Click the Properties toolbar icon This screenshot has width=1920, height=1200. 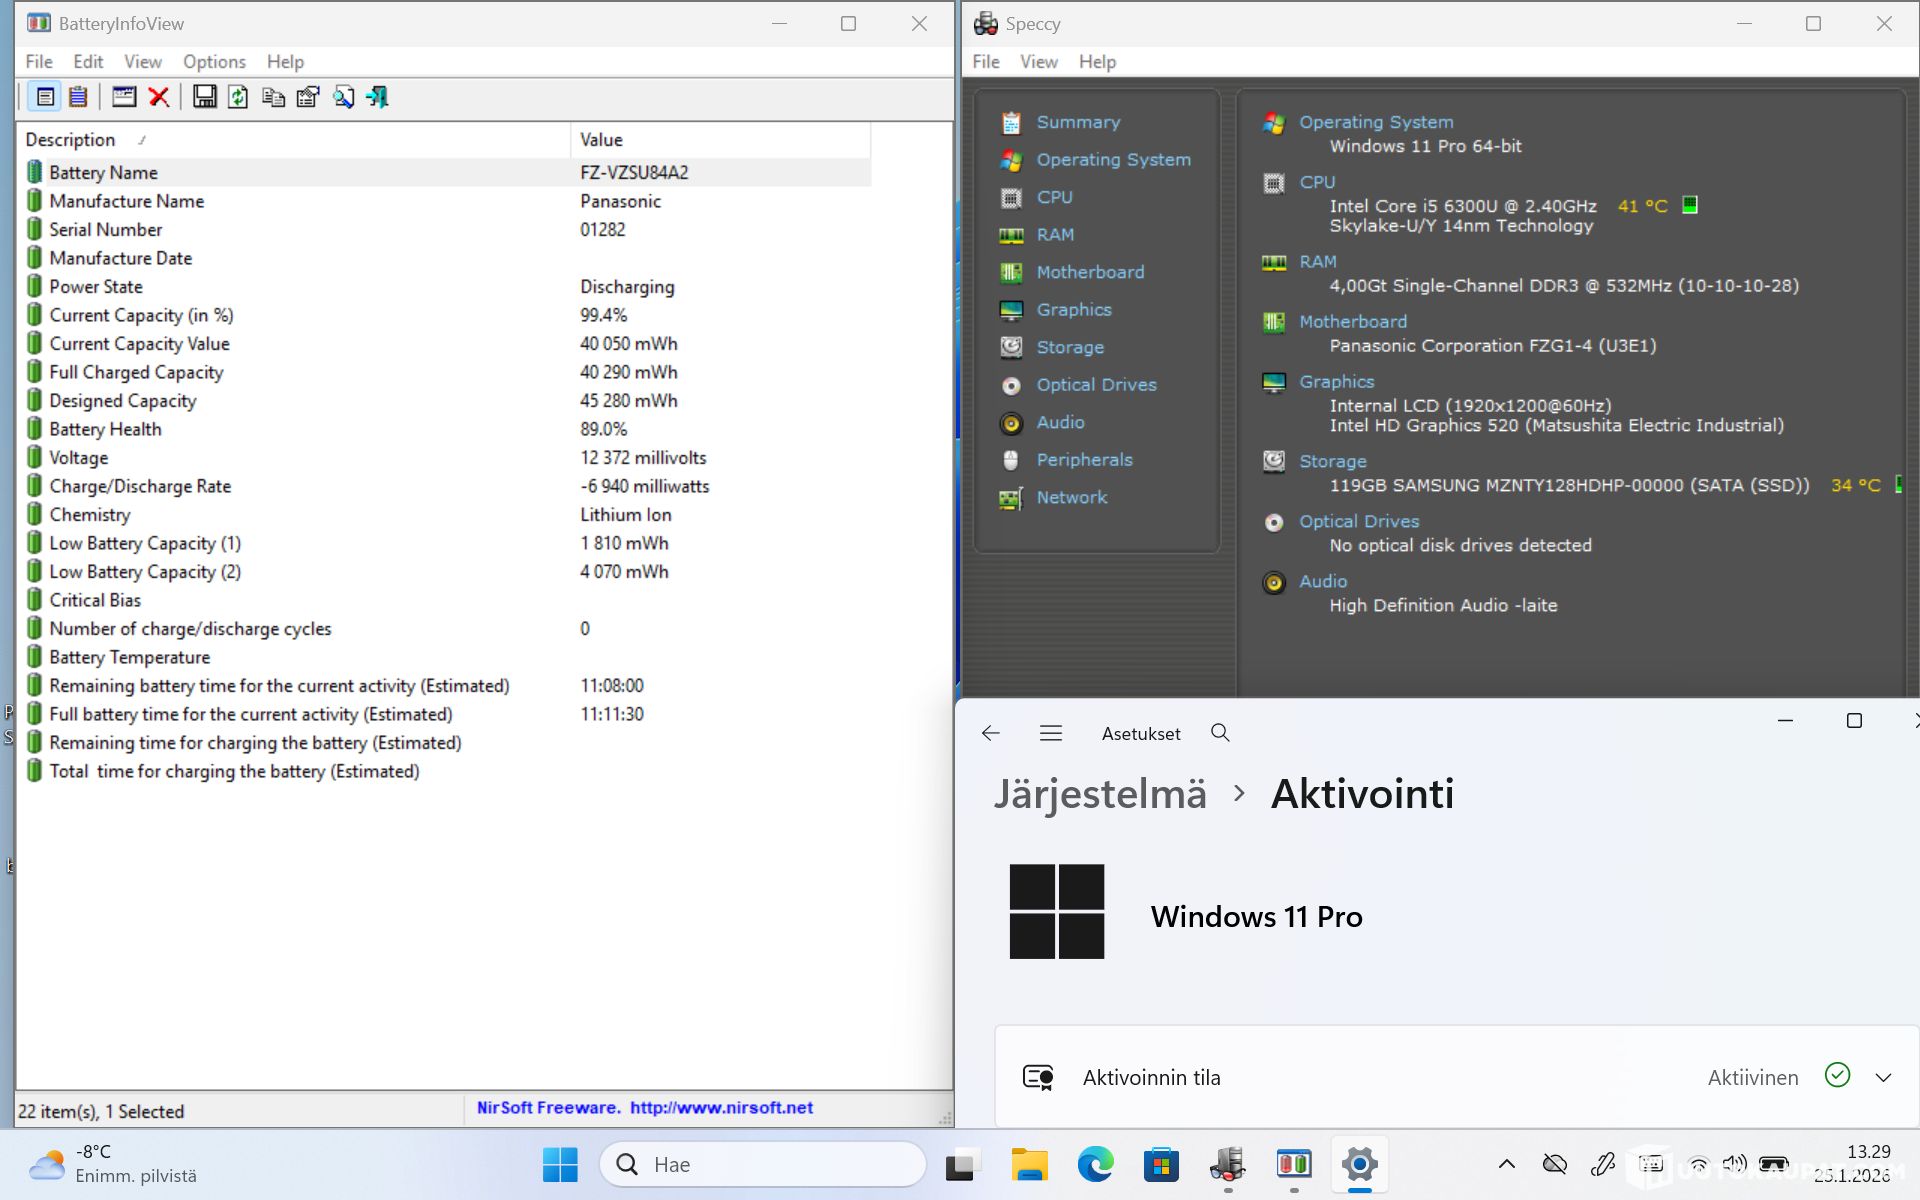tap(308, 97)
